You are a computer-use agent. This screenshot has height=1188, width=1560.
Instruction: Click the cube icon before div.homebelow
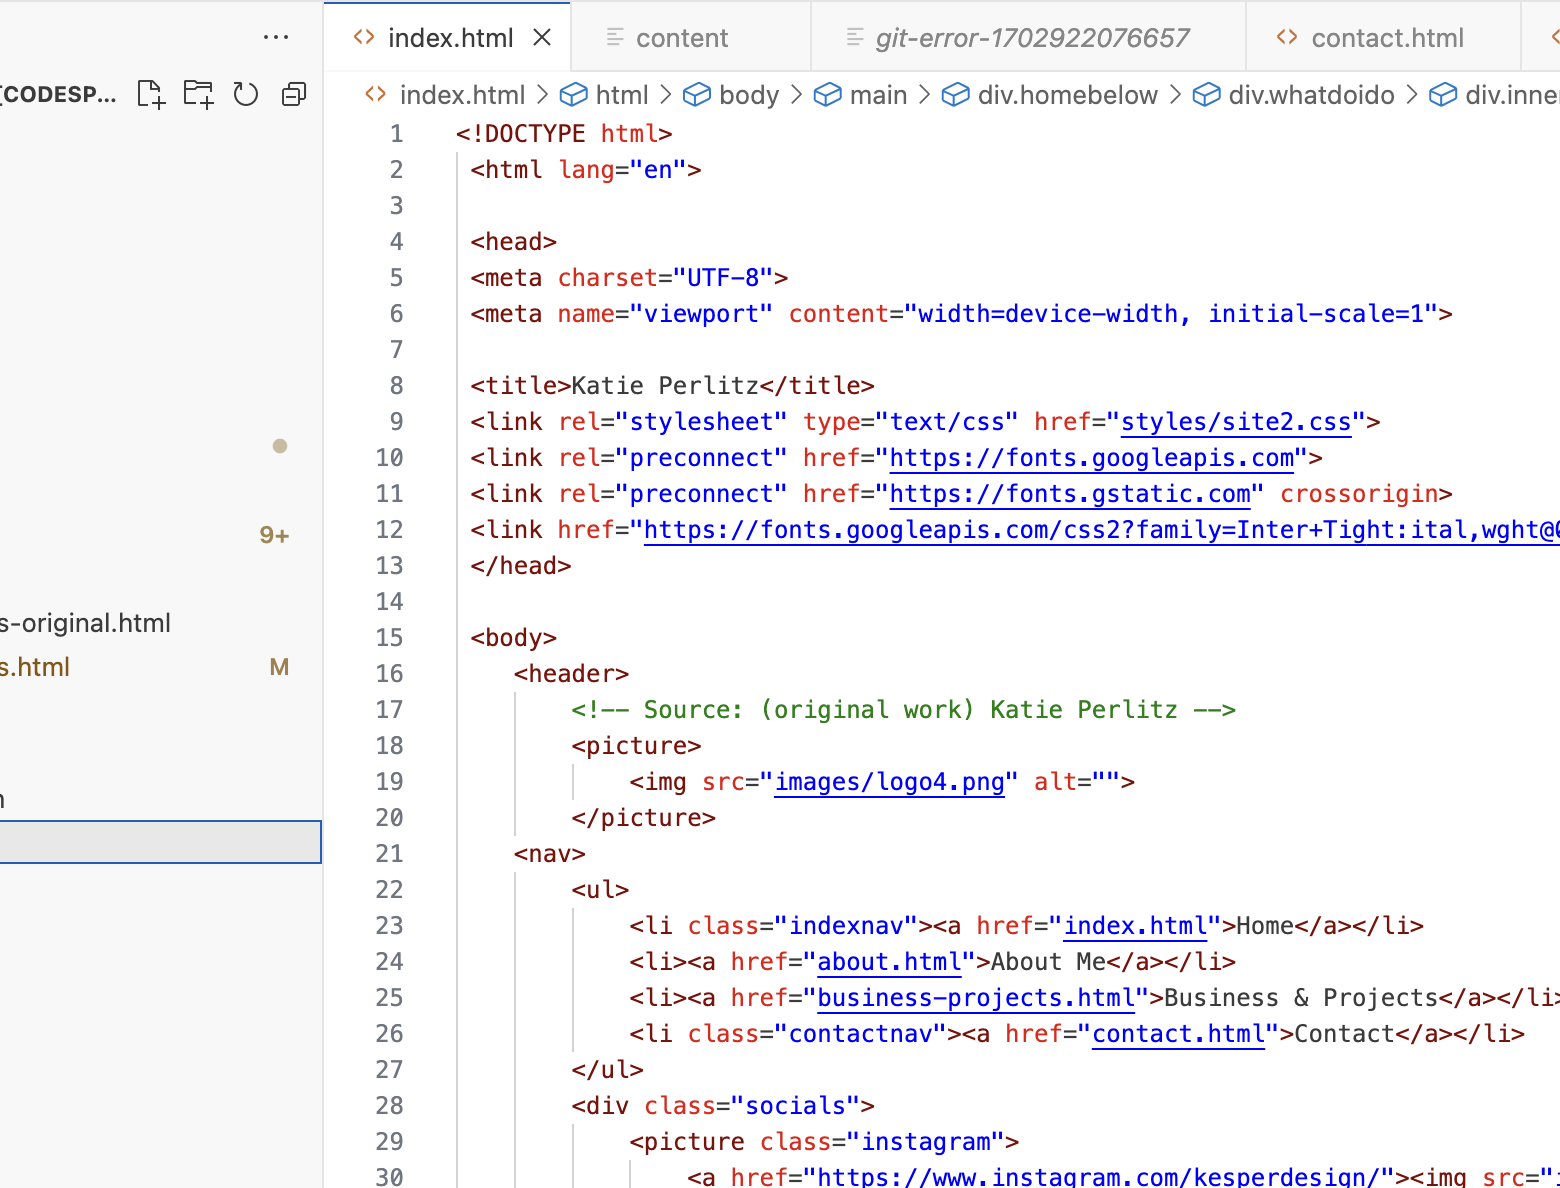[x=956, y=95]
